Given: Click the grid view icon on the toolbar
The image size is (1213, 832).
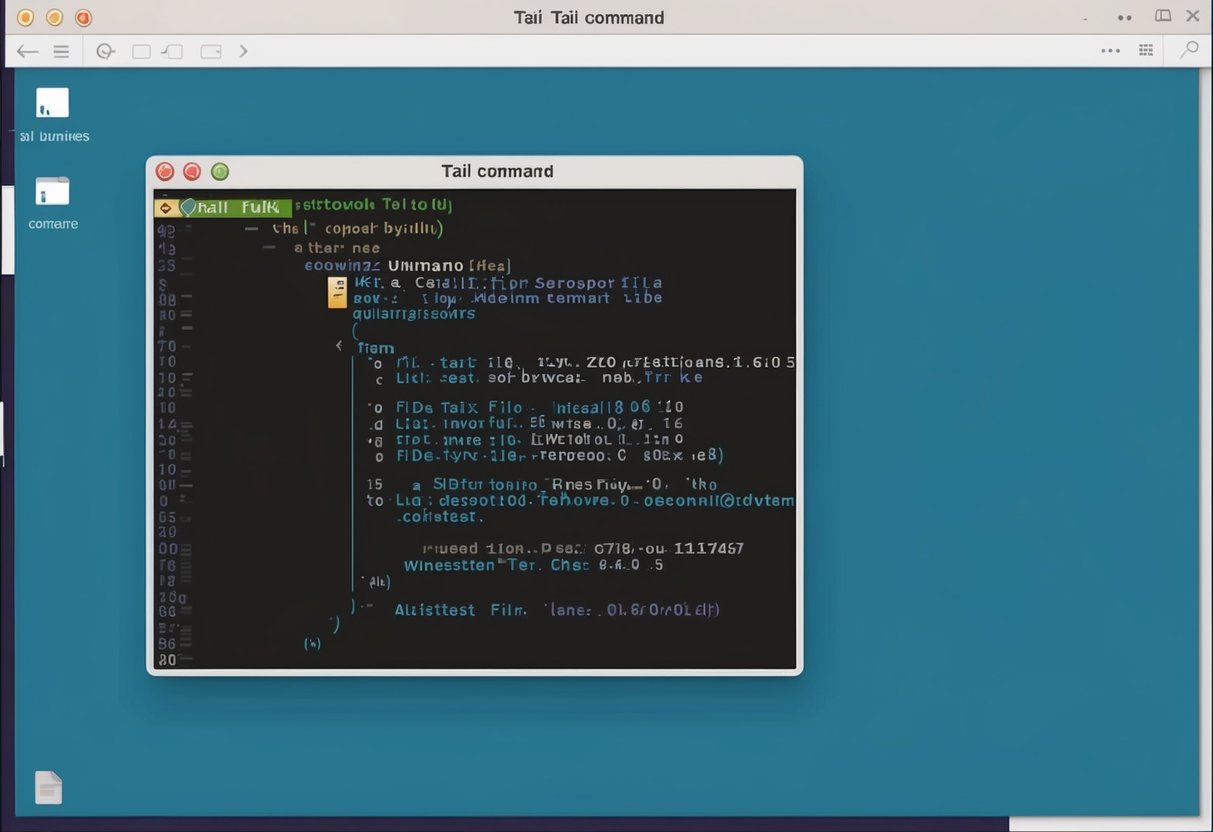Looking at the screenshot, I should click(x=1146, y=49).
